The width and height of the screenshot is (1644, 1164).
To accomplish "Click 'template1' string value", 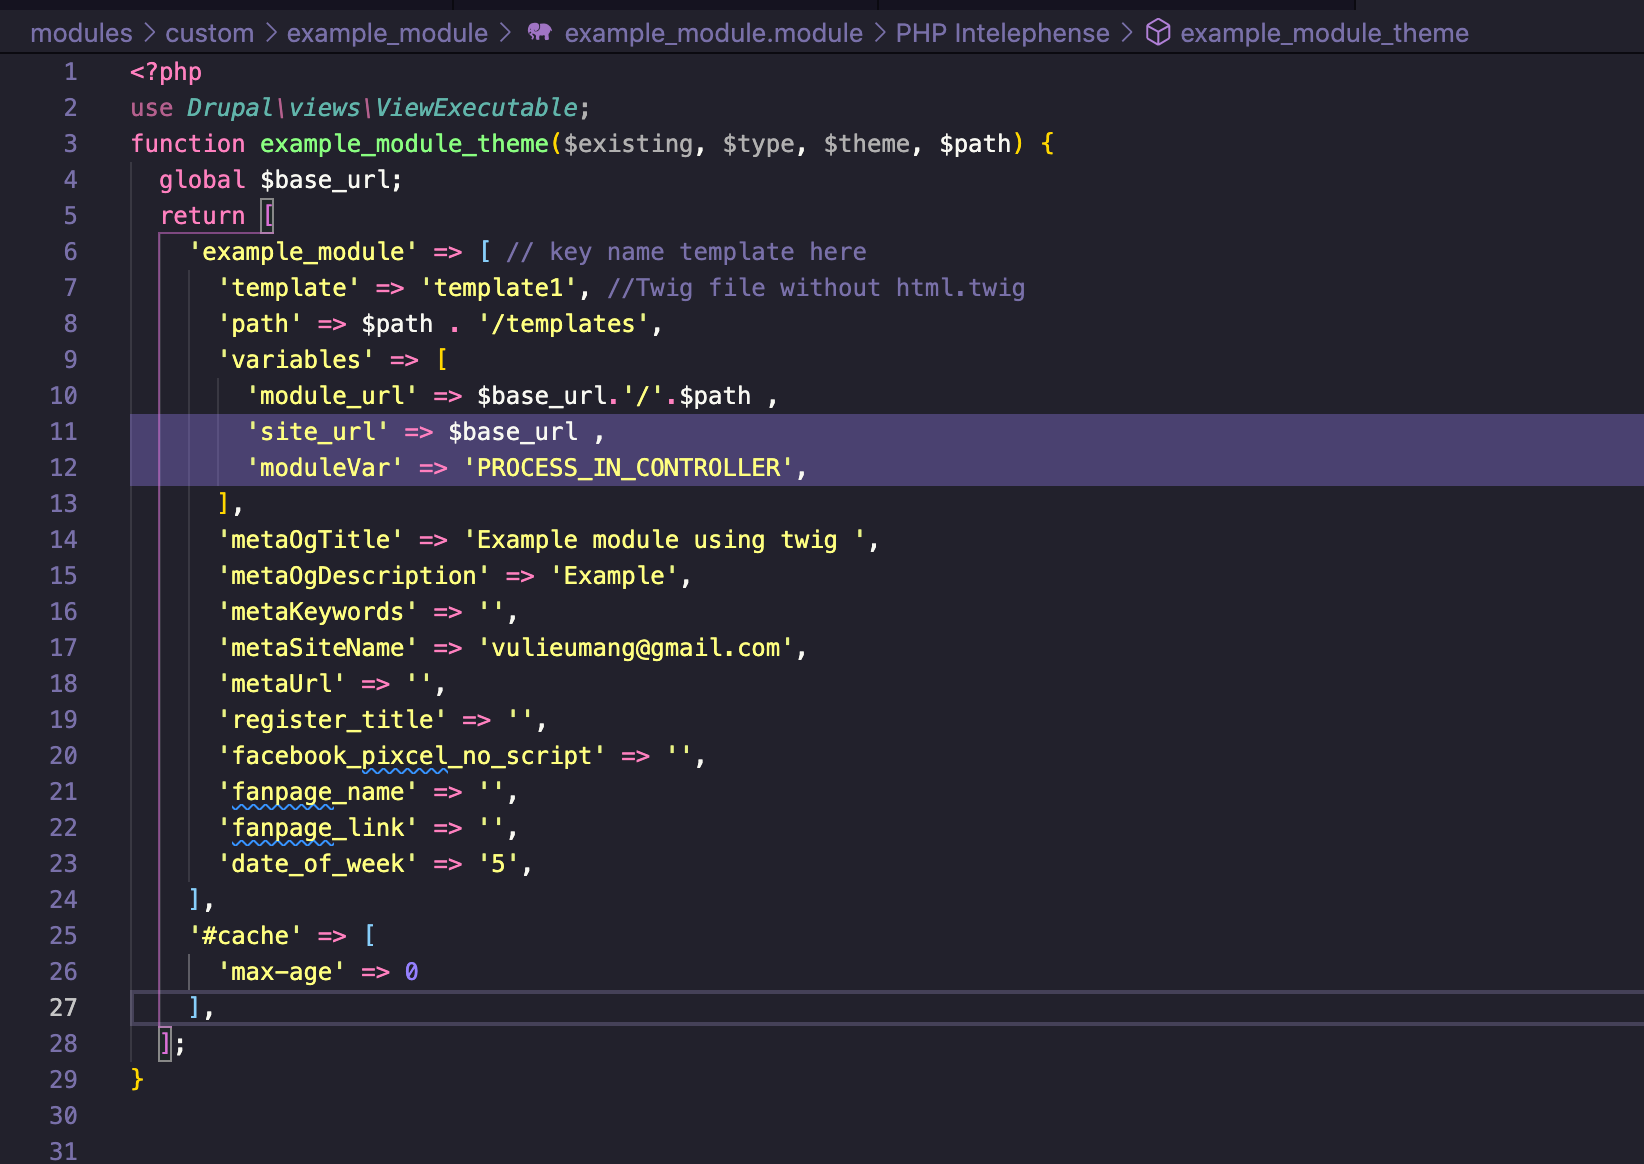I will click(x=498, y=288).
